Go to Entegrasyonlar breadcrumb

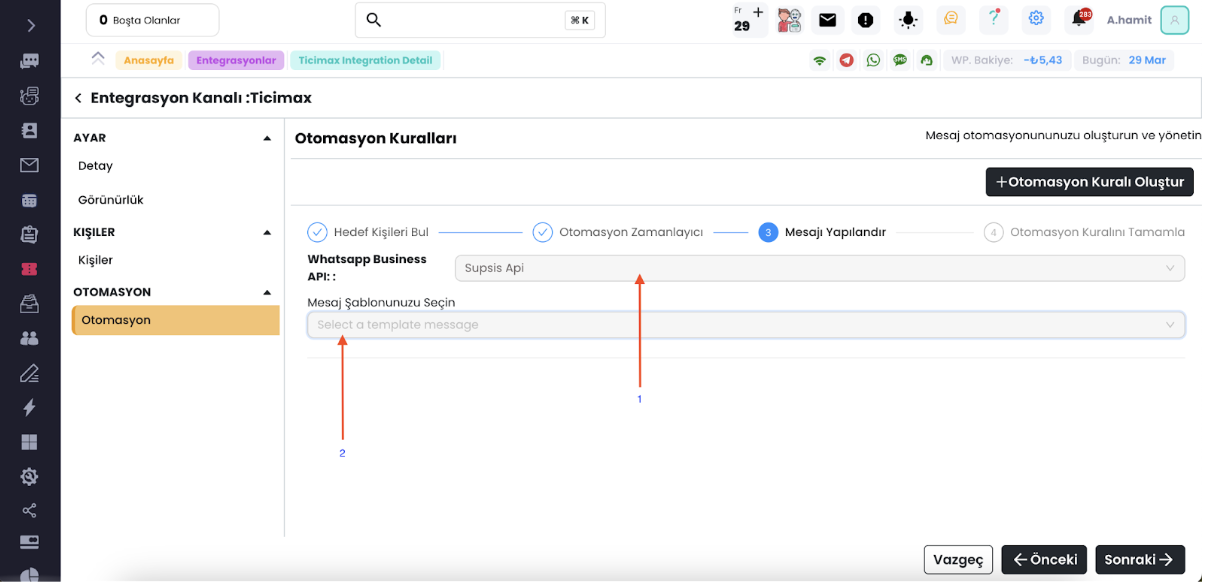tap(236, 60)
